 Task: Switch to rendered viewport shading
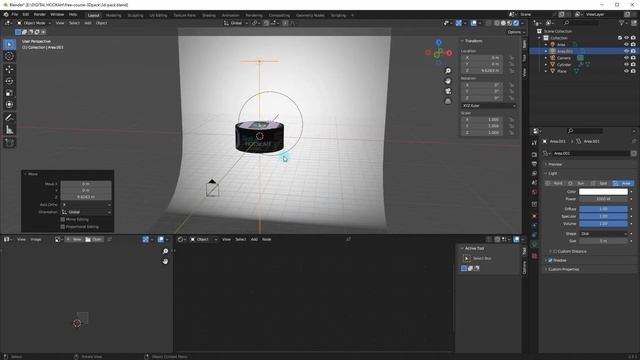pos(516,23)
